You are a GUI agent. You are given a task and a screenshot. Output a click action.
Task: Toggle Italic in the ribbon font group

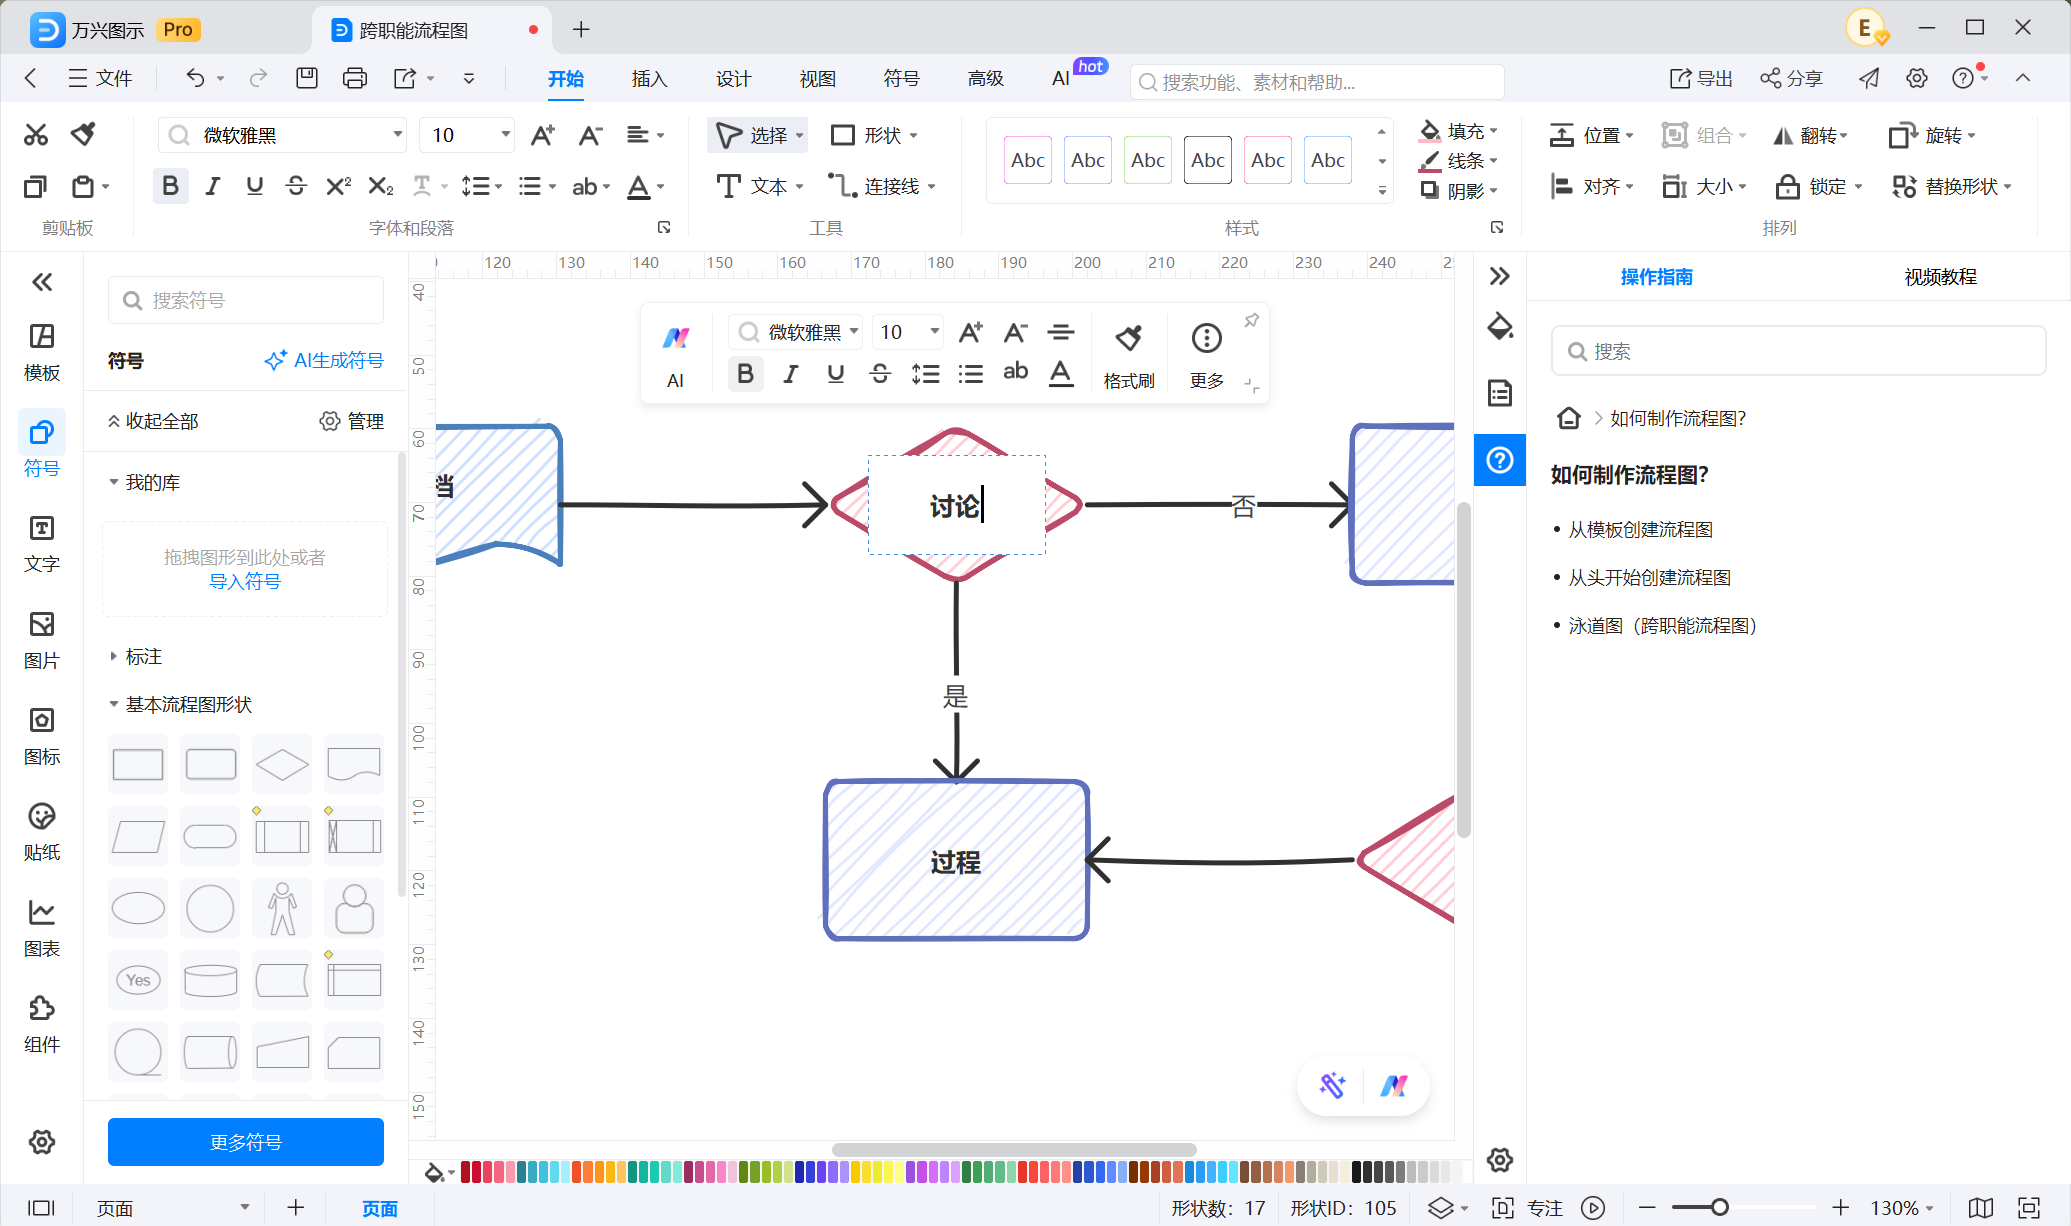pos(212,186)
